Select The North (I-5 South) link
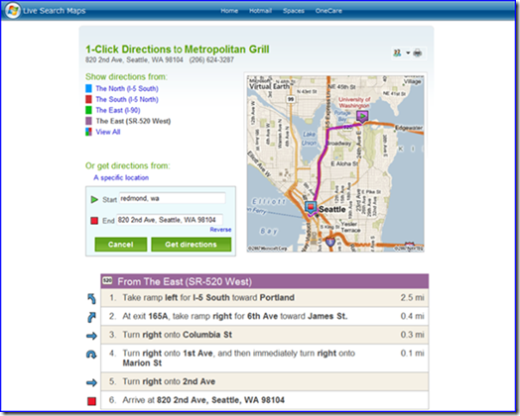This screenshot has height=416, width=520. click(127, 88)
